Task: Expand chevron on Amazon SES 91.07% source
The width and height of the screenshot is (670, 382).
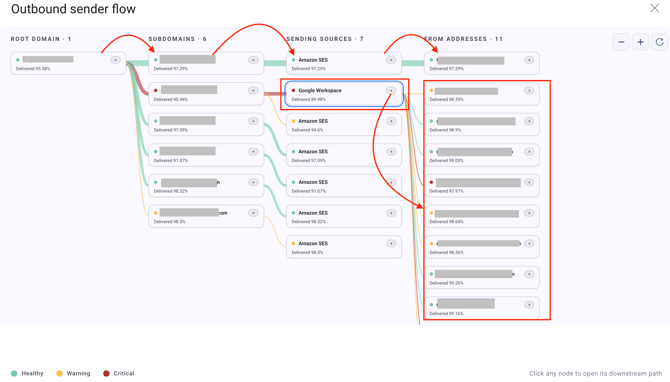Action: (391, 182)
